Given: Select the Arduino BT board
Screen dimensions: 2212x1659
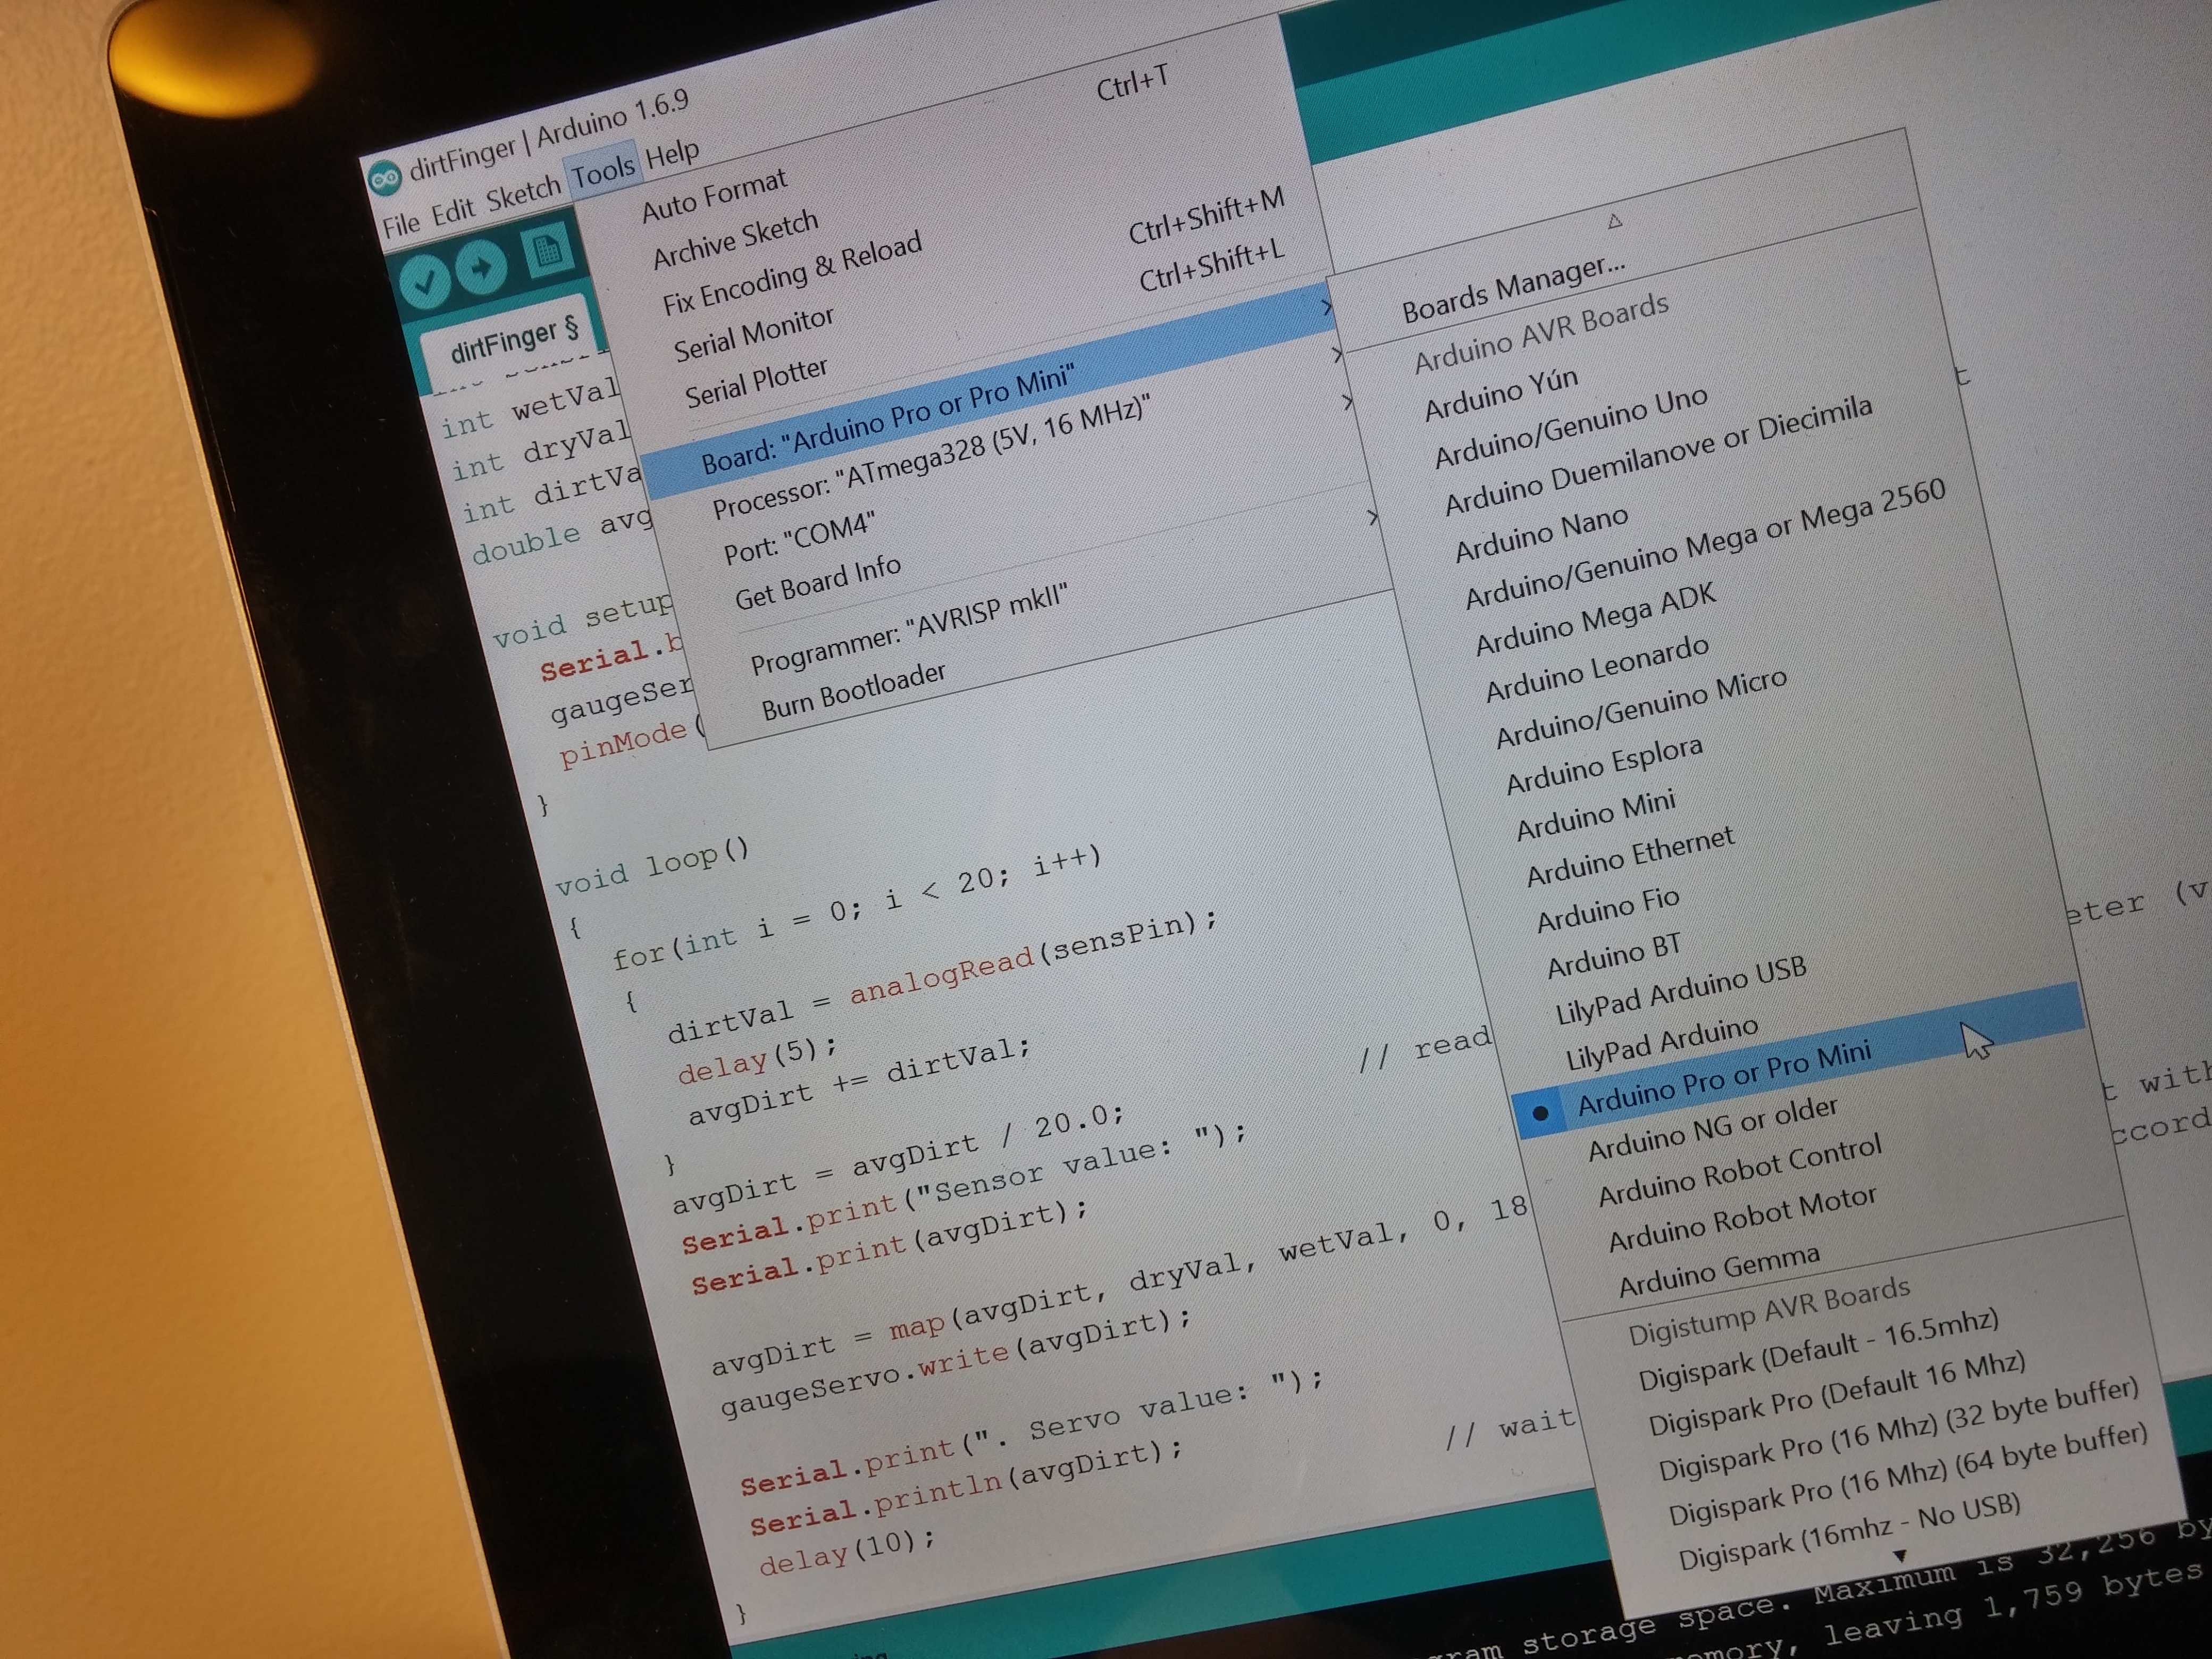Looking at the screenshot, I should coord(1614,956).
